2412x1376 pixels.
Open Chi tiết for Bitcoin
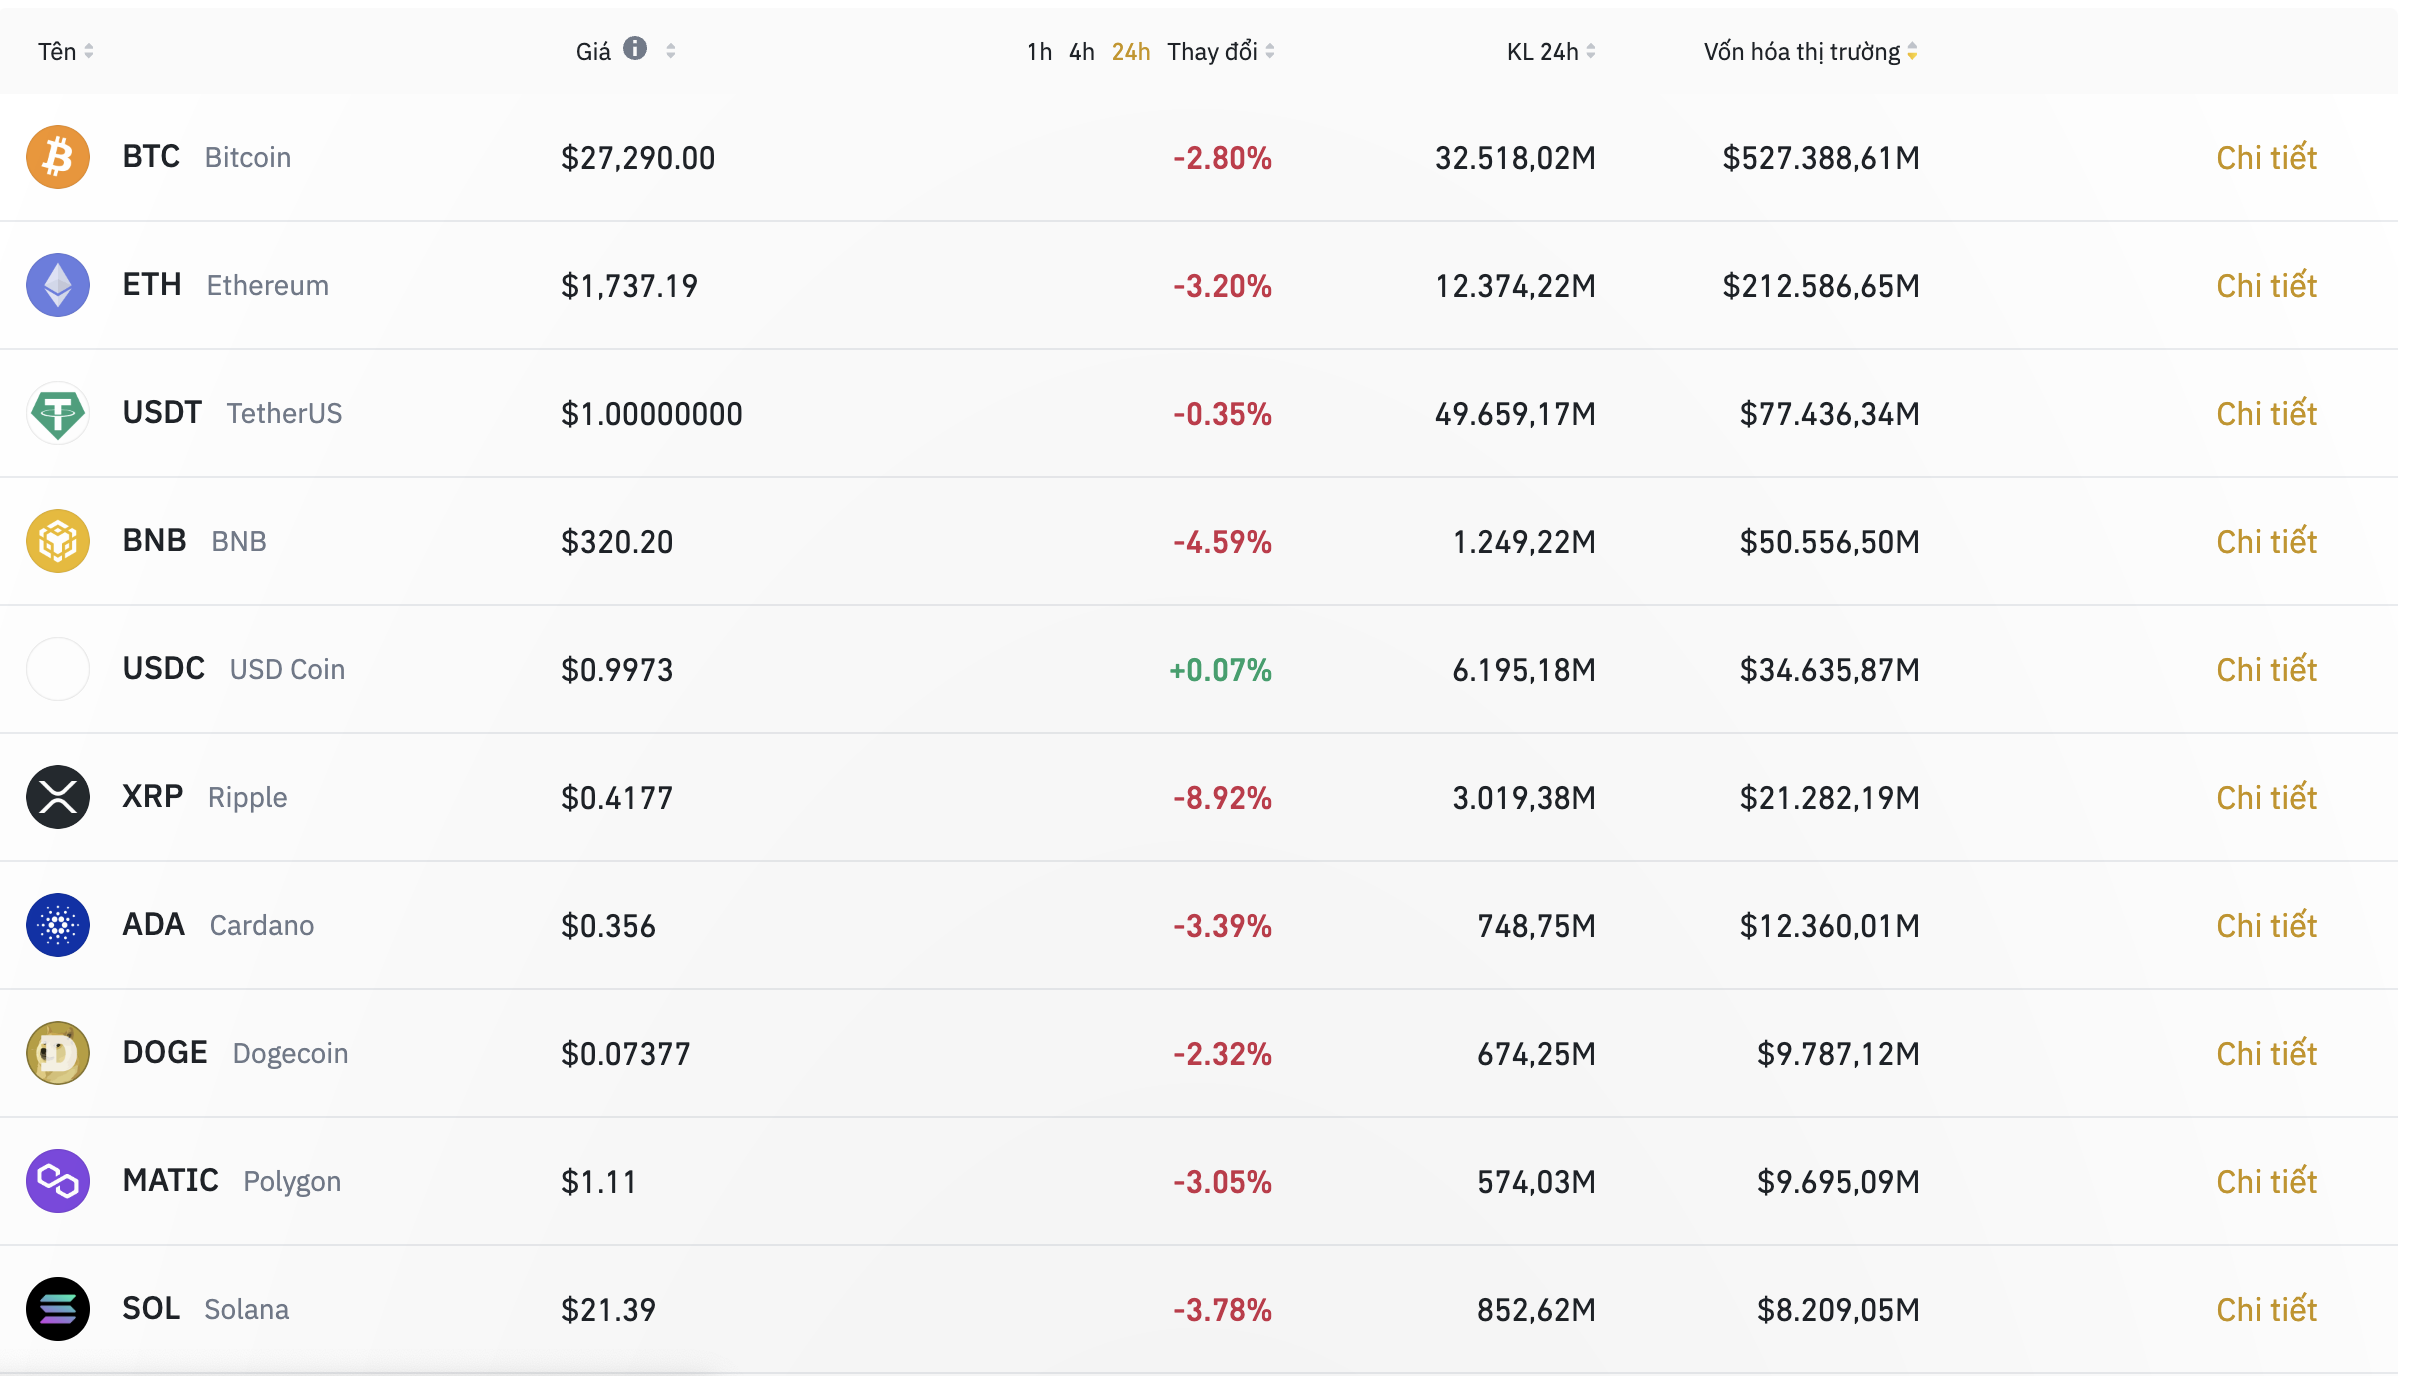click(2266, 157)
